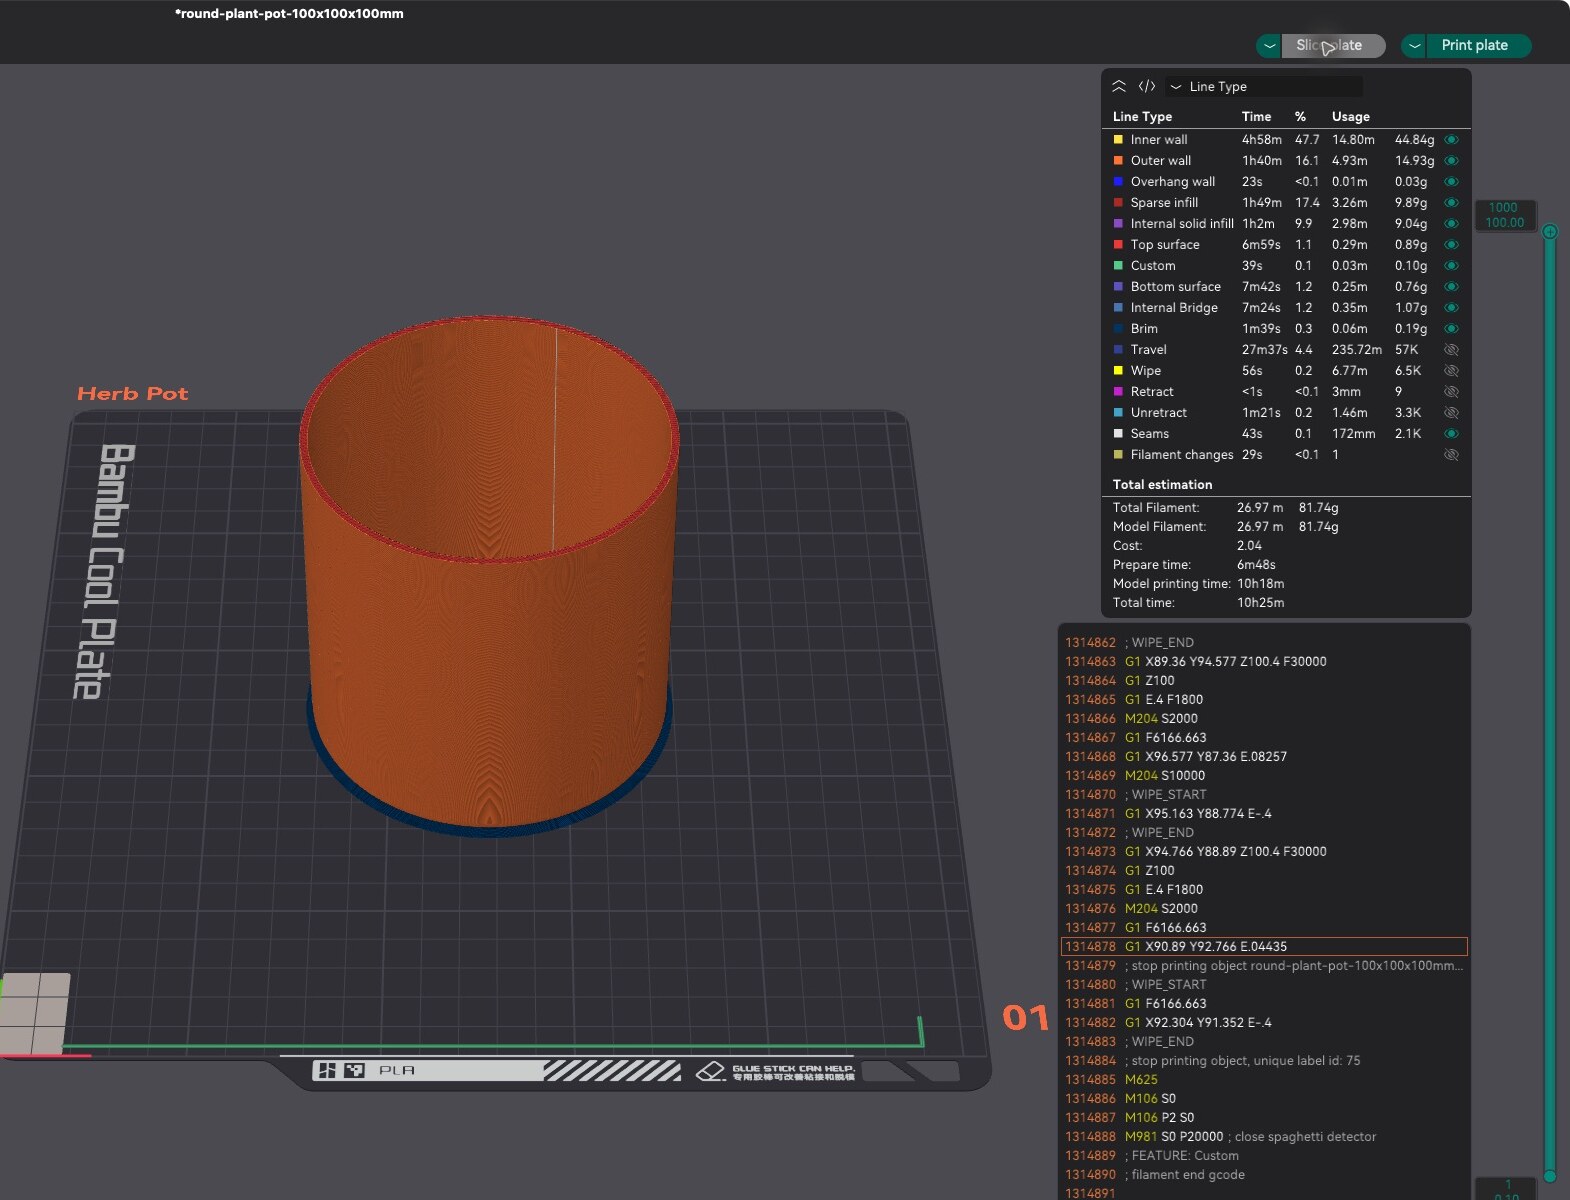This screenshot has height=1200, width=1570.
Task: Toggle Top surface visibility eye
Action: coord(1451,245)
